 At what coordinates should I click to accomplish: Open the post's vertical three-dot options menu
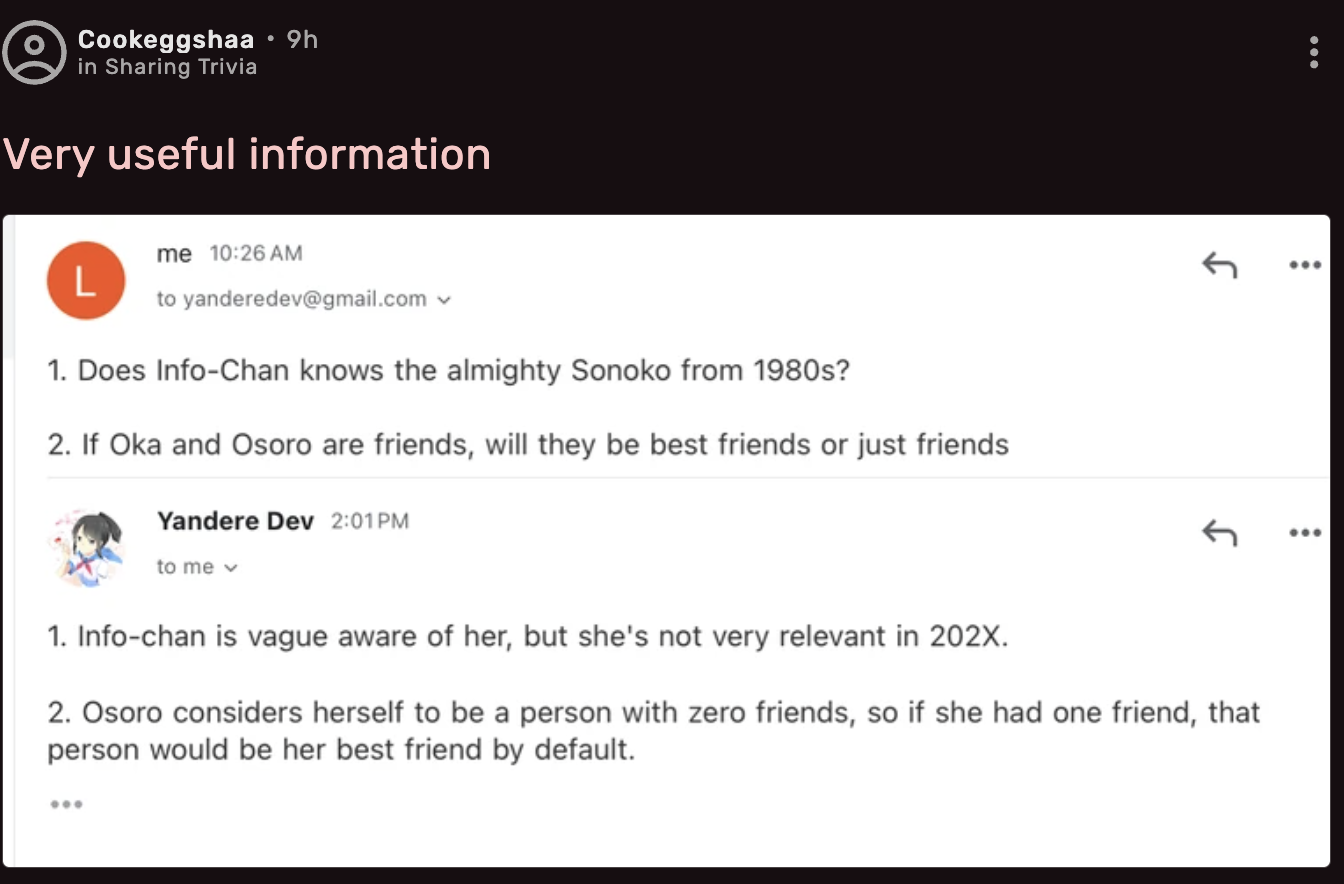pos(1313,52)
